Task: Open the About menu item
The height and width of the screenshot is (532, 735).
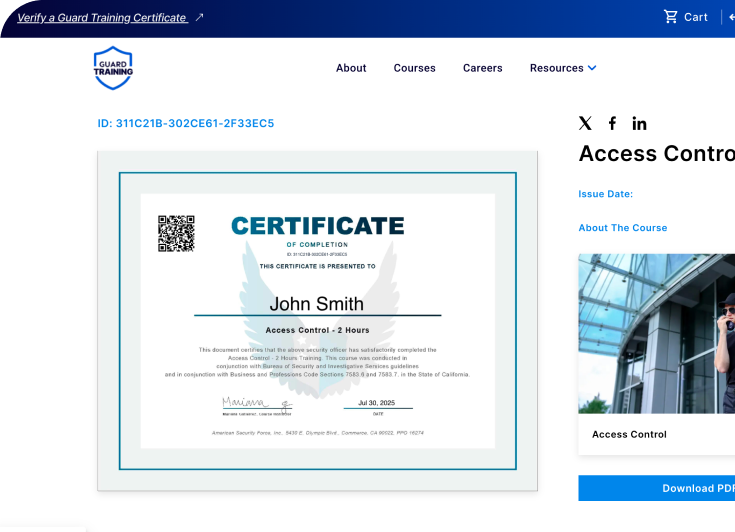Action: point(351,68)
